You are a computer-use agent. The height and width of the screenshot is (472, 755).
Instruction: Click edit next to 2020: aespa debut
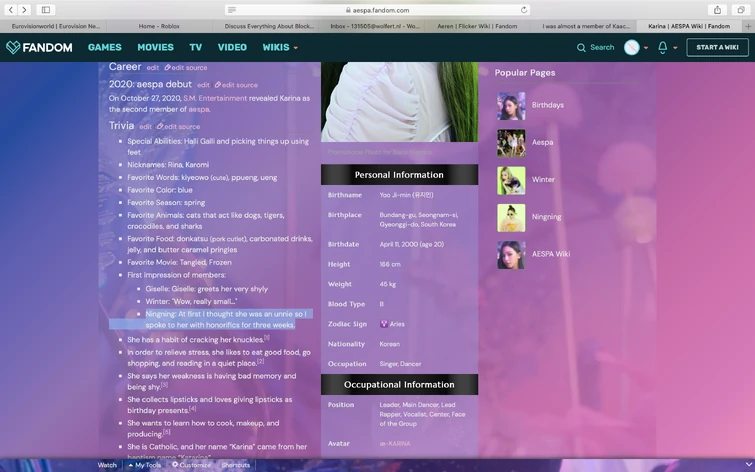203,85
